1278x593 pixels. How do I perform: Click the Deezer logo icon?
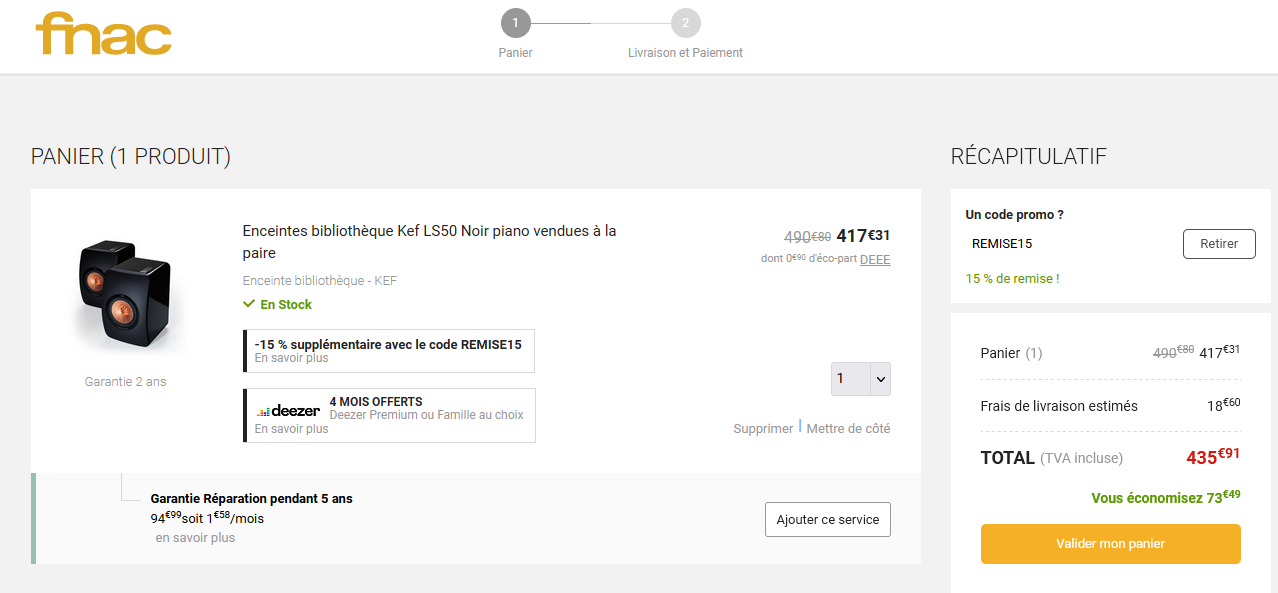[x=288, y=410]
